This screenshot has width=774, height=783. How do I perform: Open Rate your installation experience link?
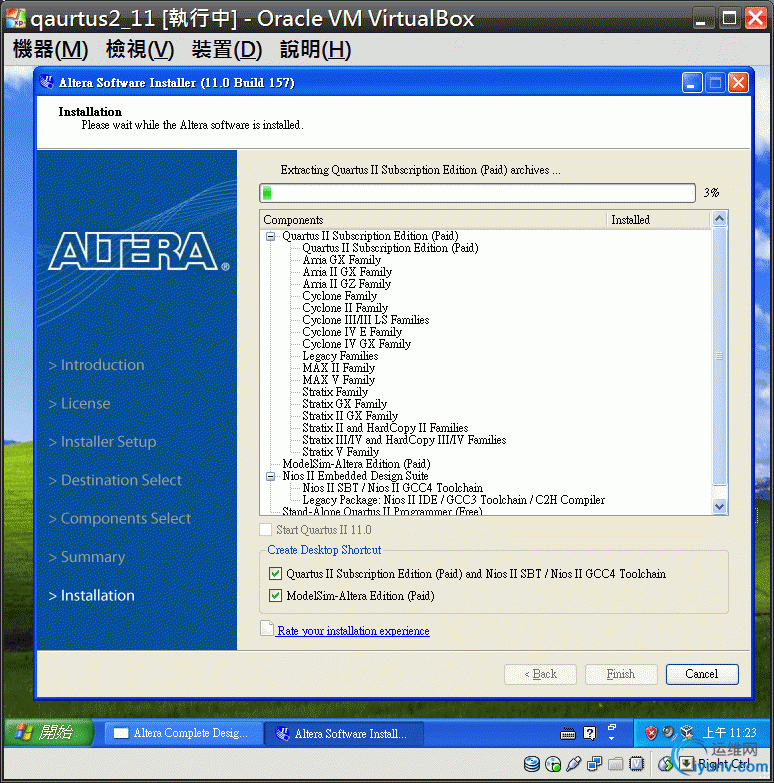[x=353, y=631]
